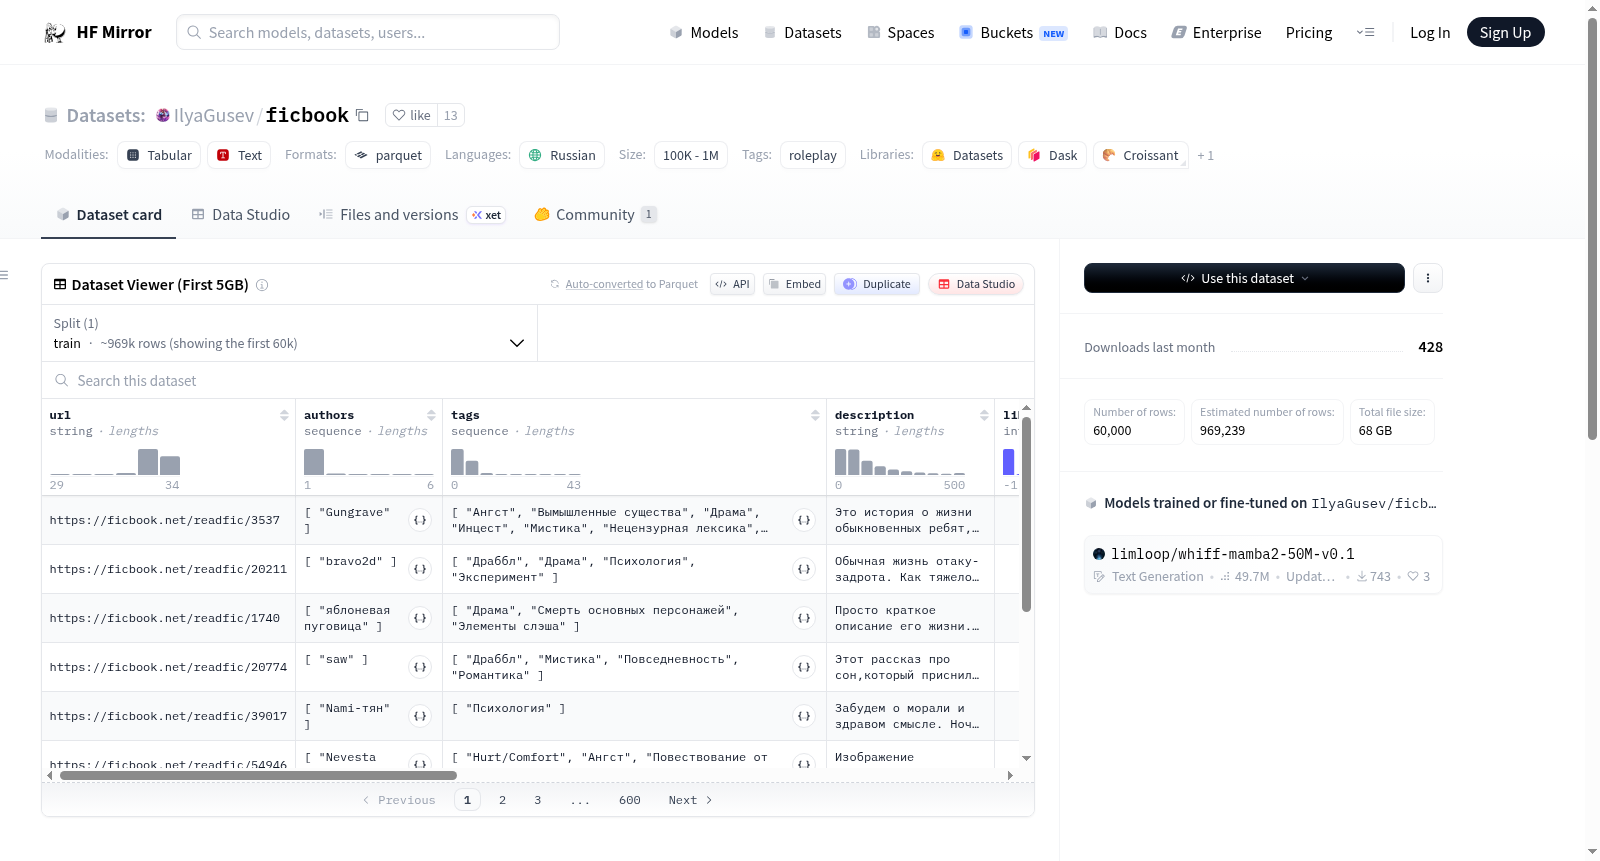Screen dimensions: 1600x861
Task: Click the table's vertical scrollbar thumb
Action: 1026,514
